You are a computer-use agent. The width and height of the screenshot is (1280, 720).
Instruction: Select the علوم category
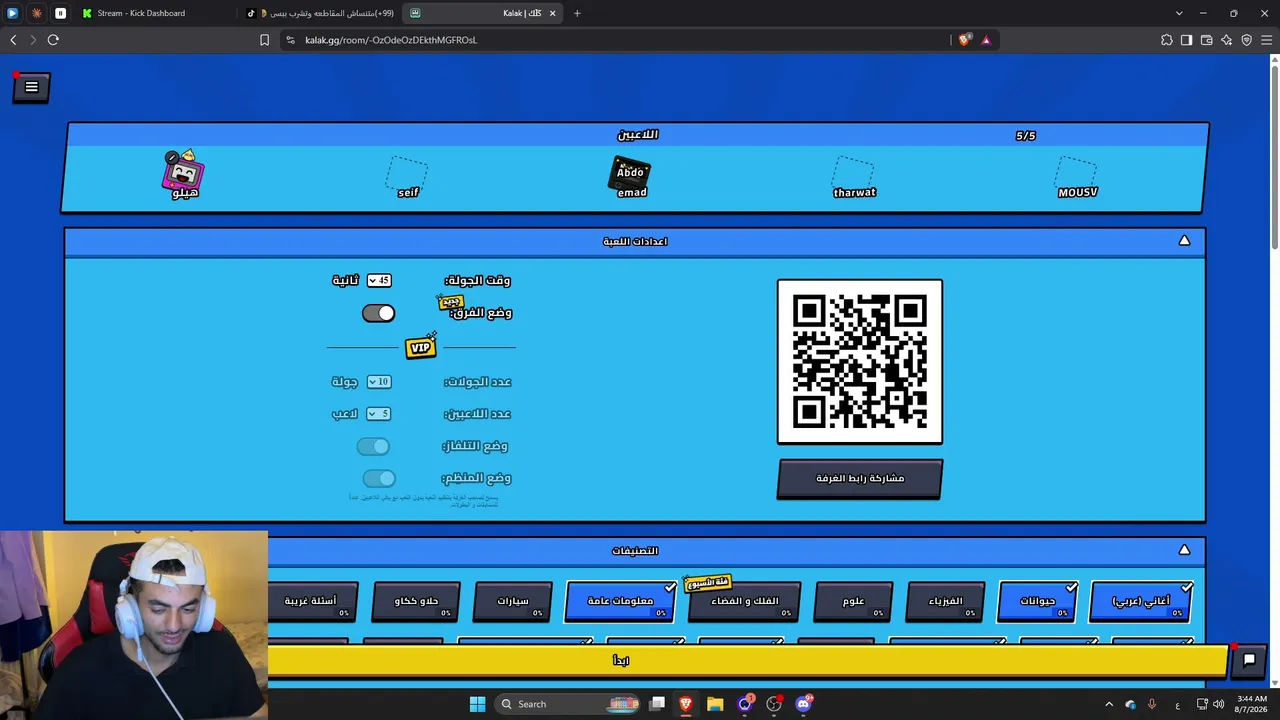tap(853, 602)
